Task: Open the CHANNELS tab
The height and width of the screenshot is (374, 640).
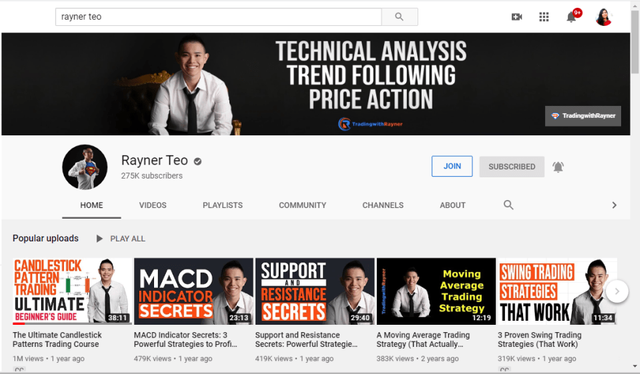Action: click(383, 205)
